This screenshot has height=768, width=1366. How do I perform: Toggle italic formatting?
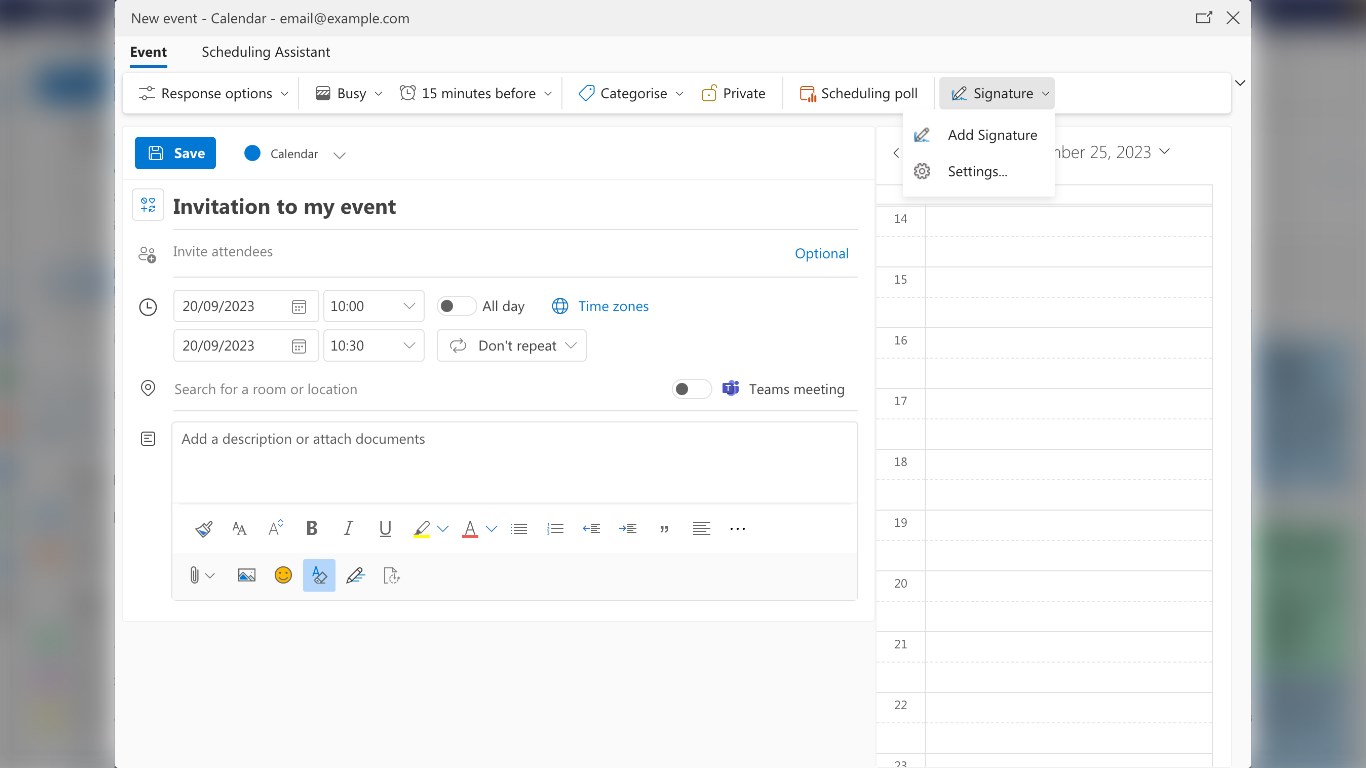tap(348, 529)
